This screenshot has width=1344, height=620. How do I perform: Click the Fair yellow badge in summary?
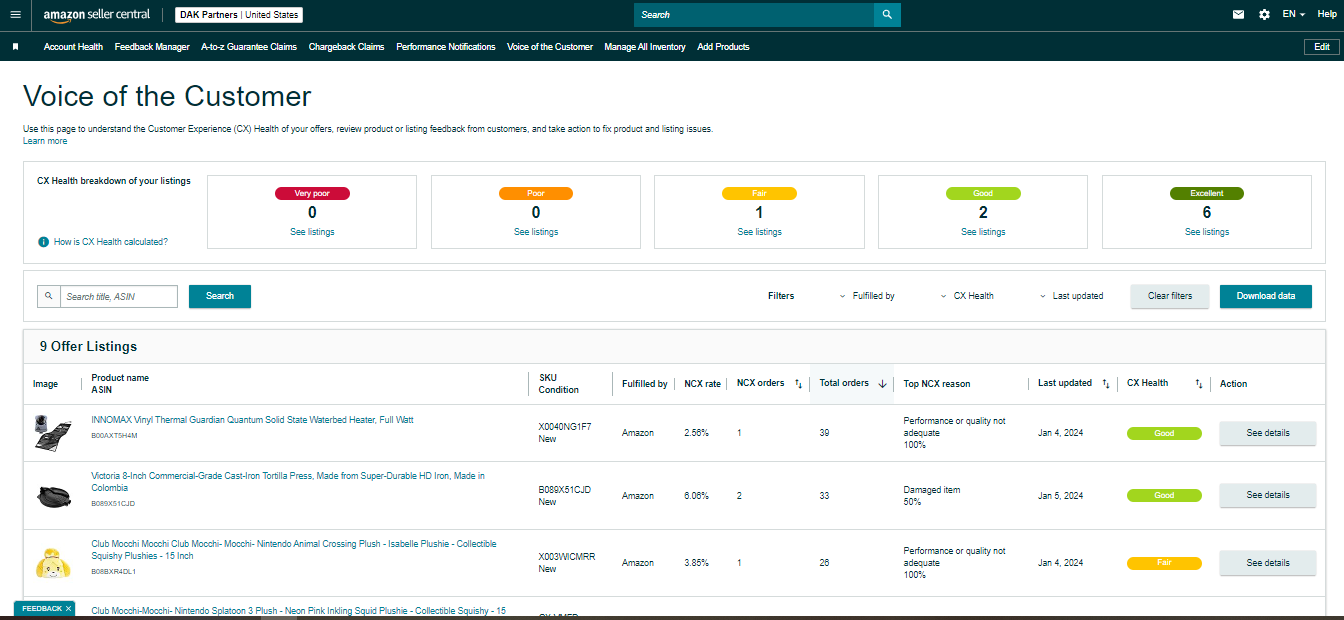[x=759, y=193]
